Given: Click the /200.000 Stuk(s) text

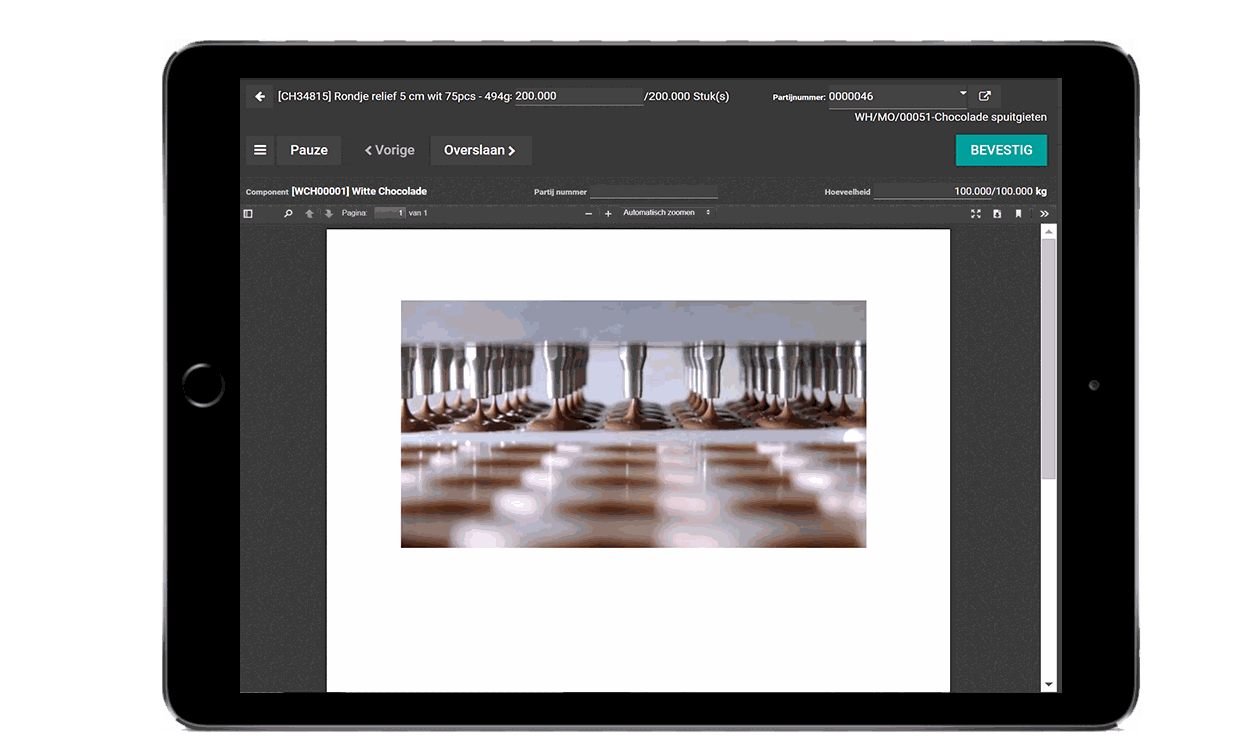Looking at the screenshot, I should (x=687, y=96).
